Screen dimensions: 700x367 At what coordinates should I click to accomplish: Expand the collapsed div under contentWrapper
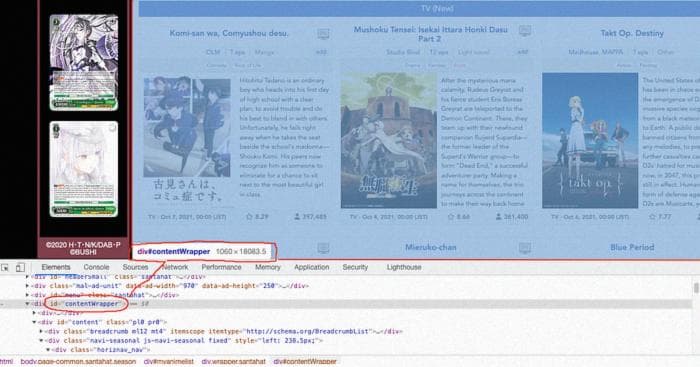34,313
